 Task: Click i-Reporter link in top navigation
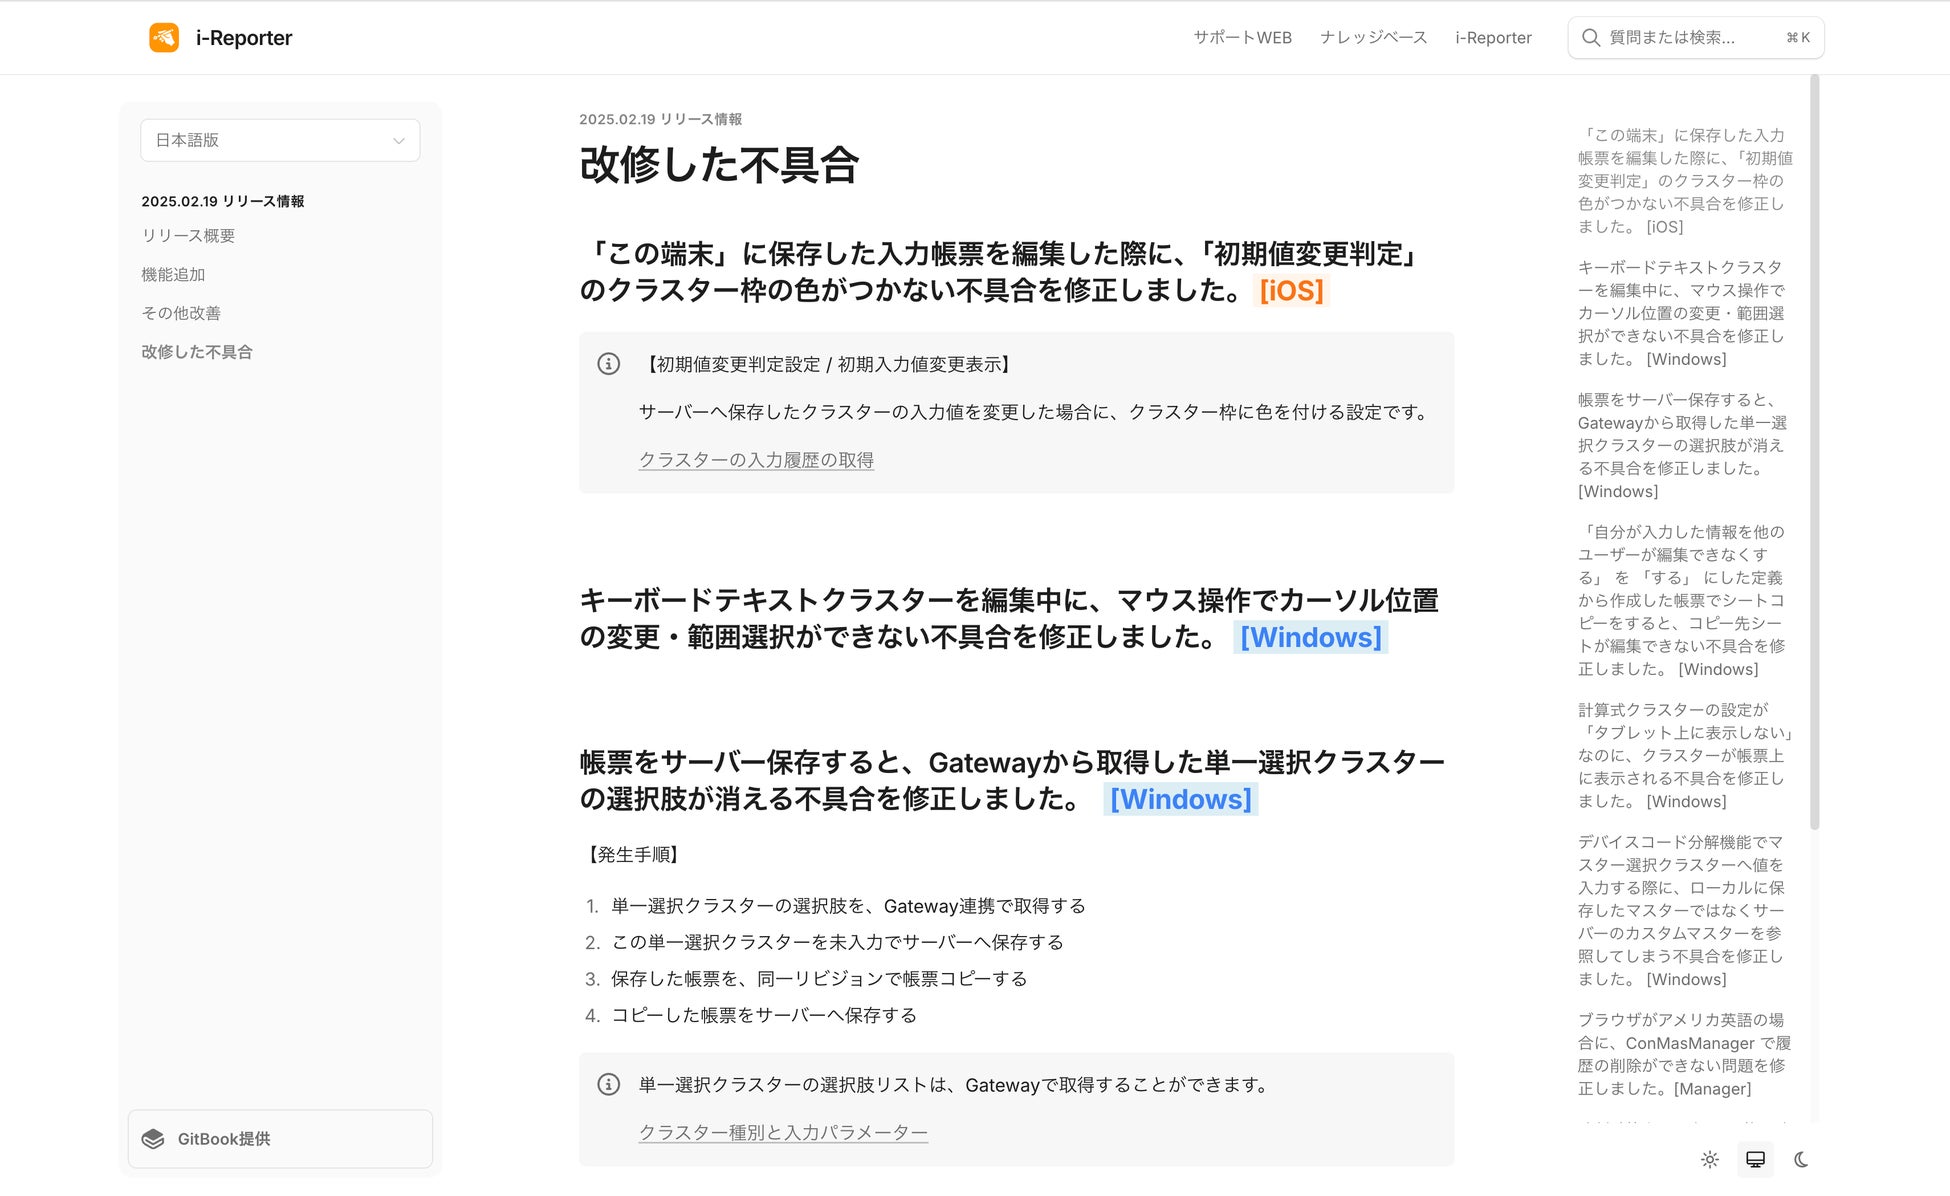1493,38
